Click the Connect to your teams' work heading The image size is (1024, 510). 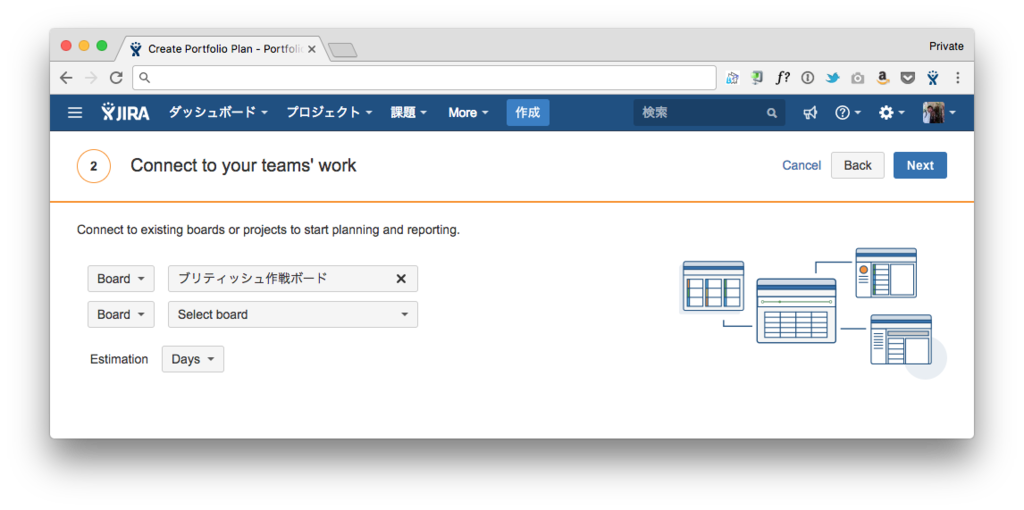[244, 166]
